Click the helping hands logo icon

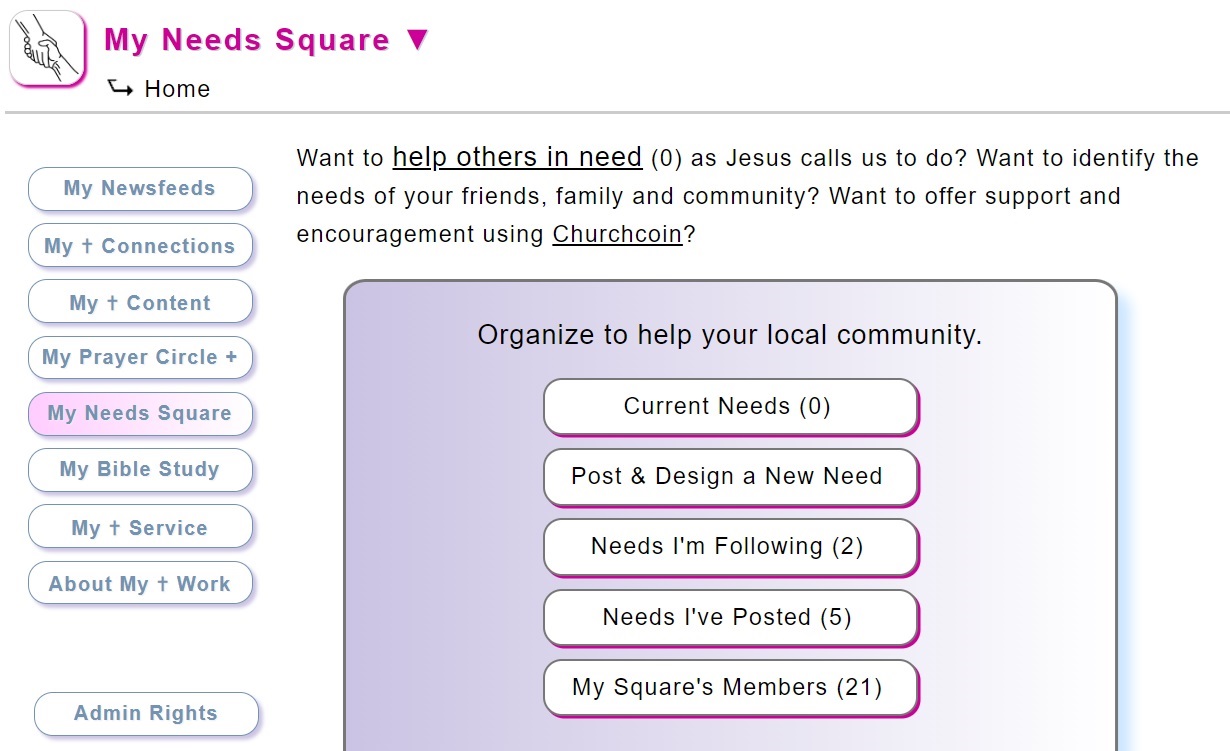48,48
